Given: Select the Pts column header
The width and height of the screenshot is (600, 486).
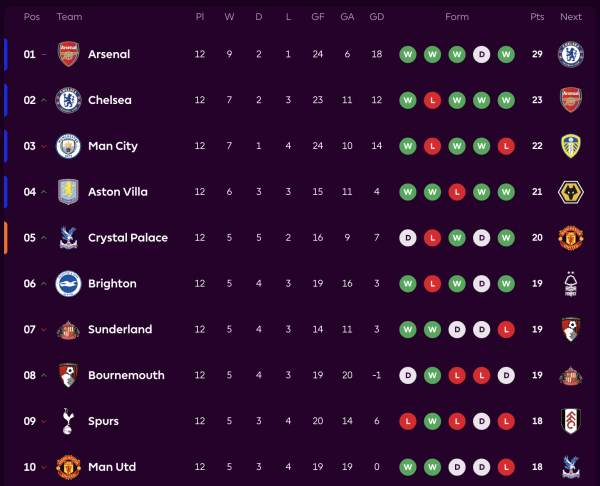Looking at the screenshot, I should pyautogui.click(x=537, y=17).
